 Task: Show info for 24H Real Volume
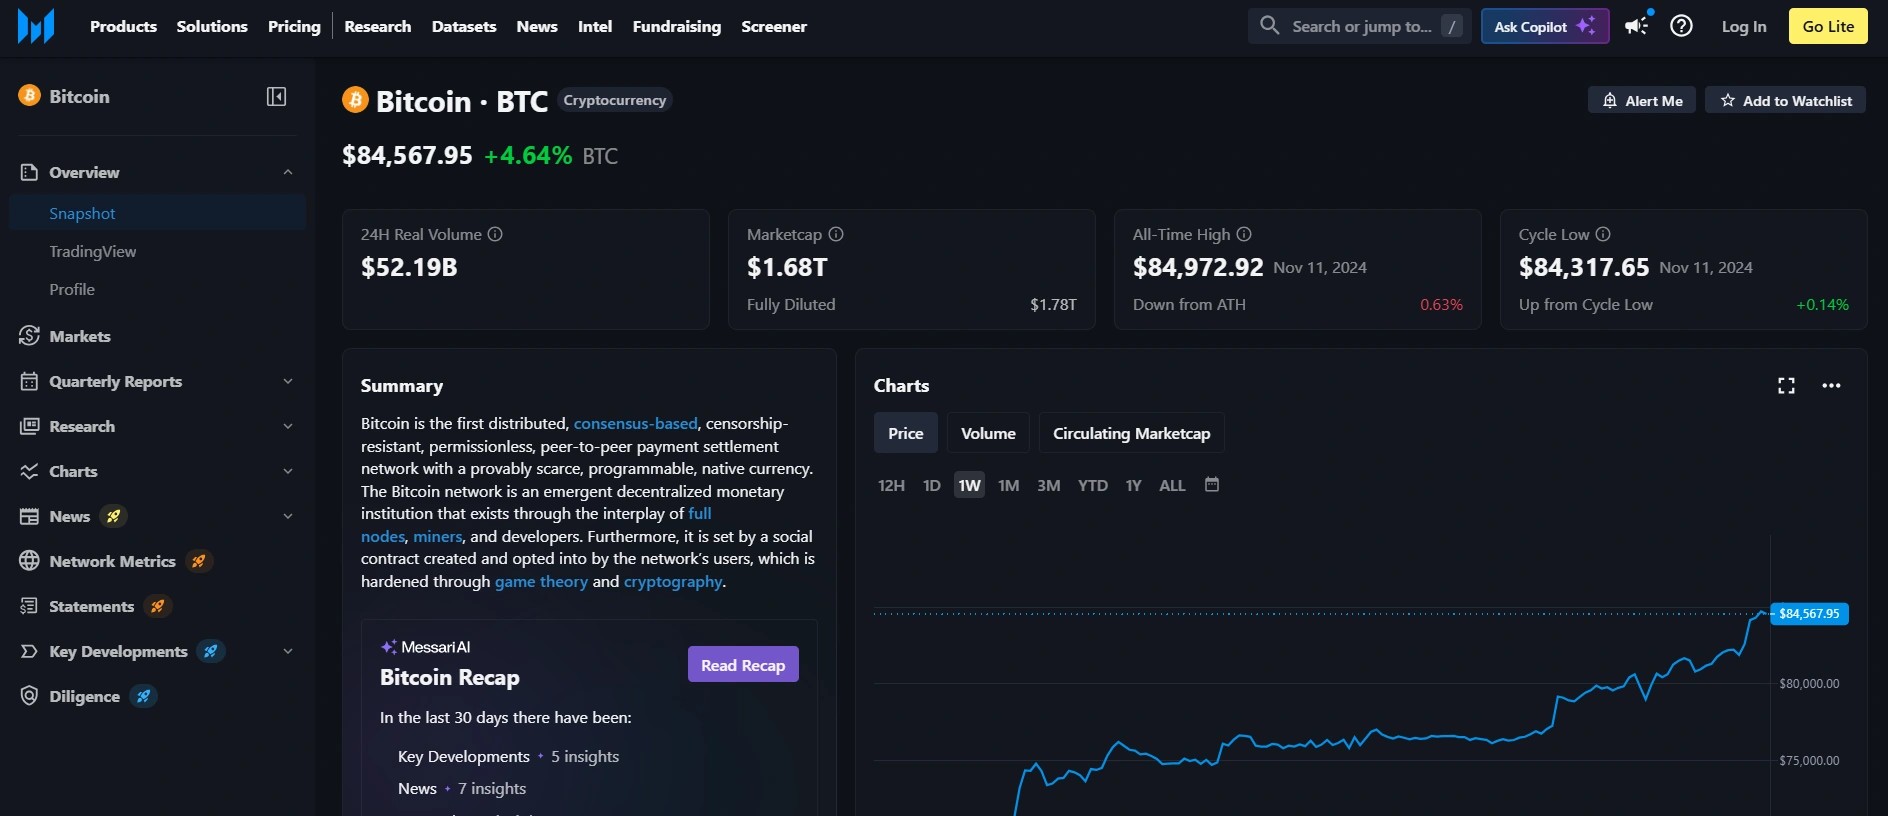[x=495, y=234]
